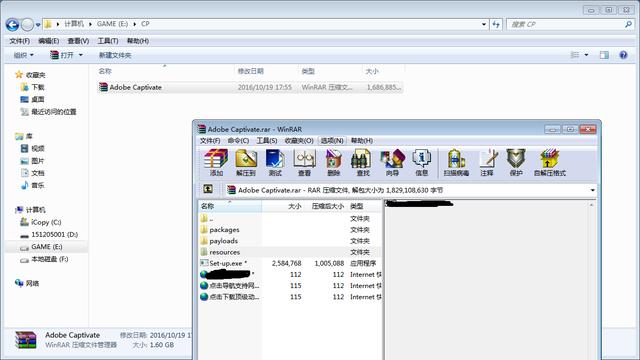Click the change view icon in Explorer
Image resolution: width=640 pixels, height=360 pixels.
click(575, 55)
